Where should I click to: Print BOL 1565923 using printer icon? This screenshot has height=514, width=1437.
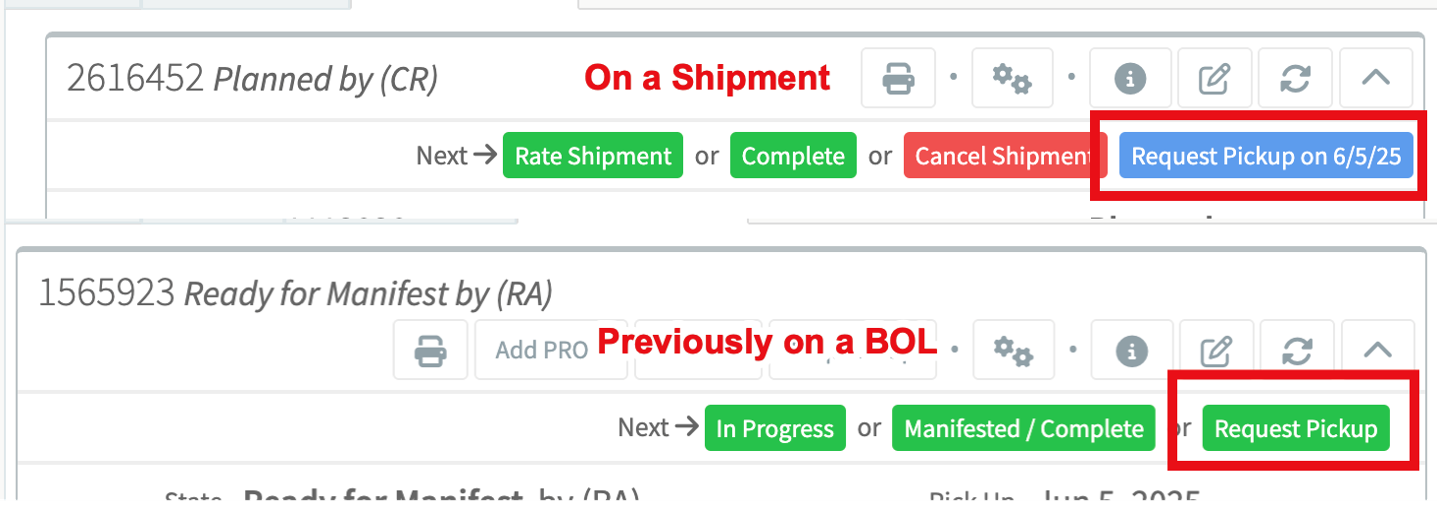coord(430,350)
